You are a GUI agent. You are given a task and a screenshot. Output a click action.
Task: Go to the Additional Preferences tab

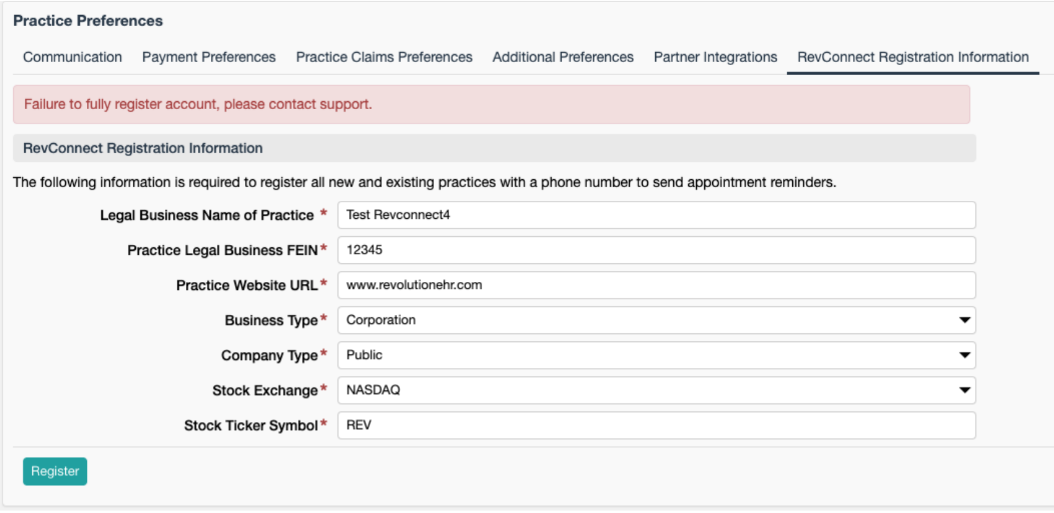tap(563, 57)
